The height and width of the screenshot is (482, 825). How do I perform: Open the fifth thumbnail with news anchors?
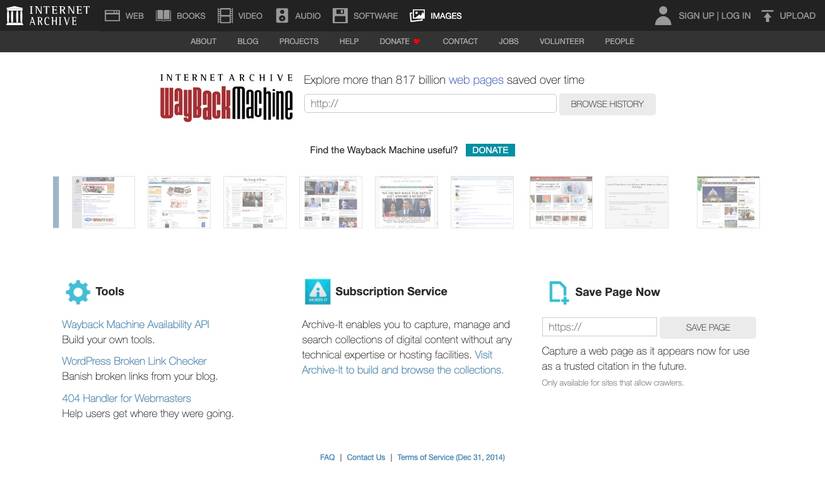point(406,202)
